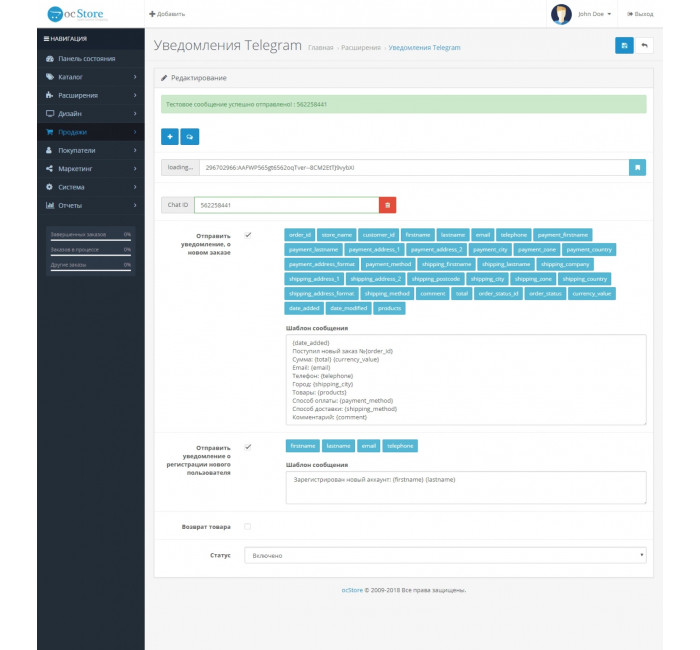The width and height of the screenshot is (700, 650).
Task: Insert the customer_id tag
Action: point(378,235)
